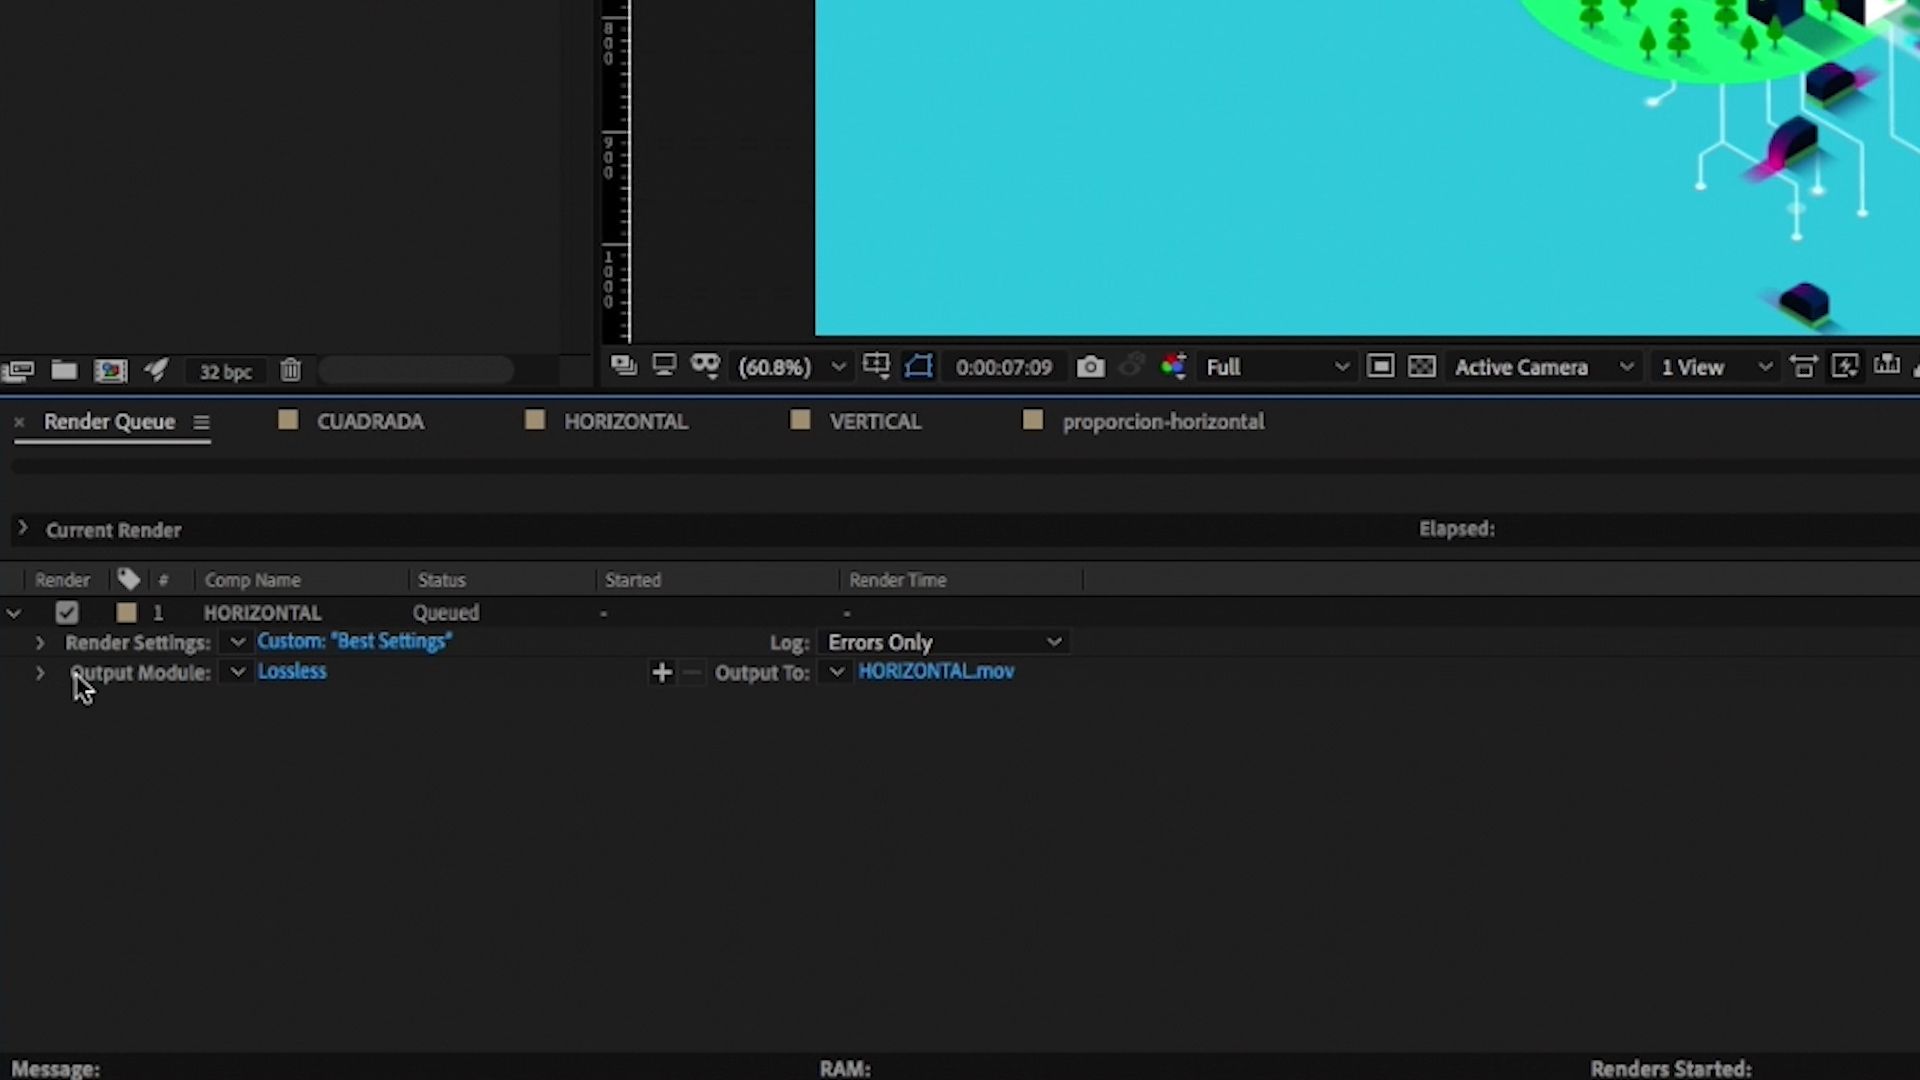1920x1080 pixels.
Task: Click the Show Snapshot icon
Action: point(1131,367)
